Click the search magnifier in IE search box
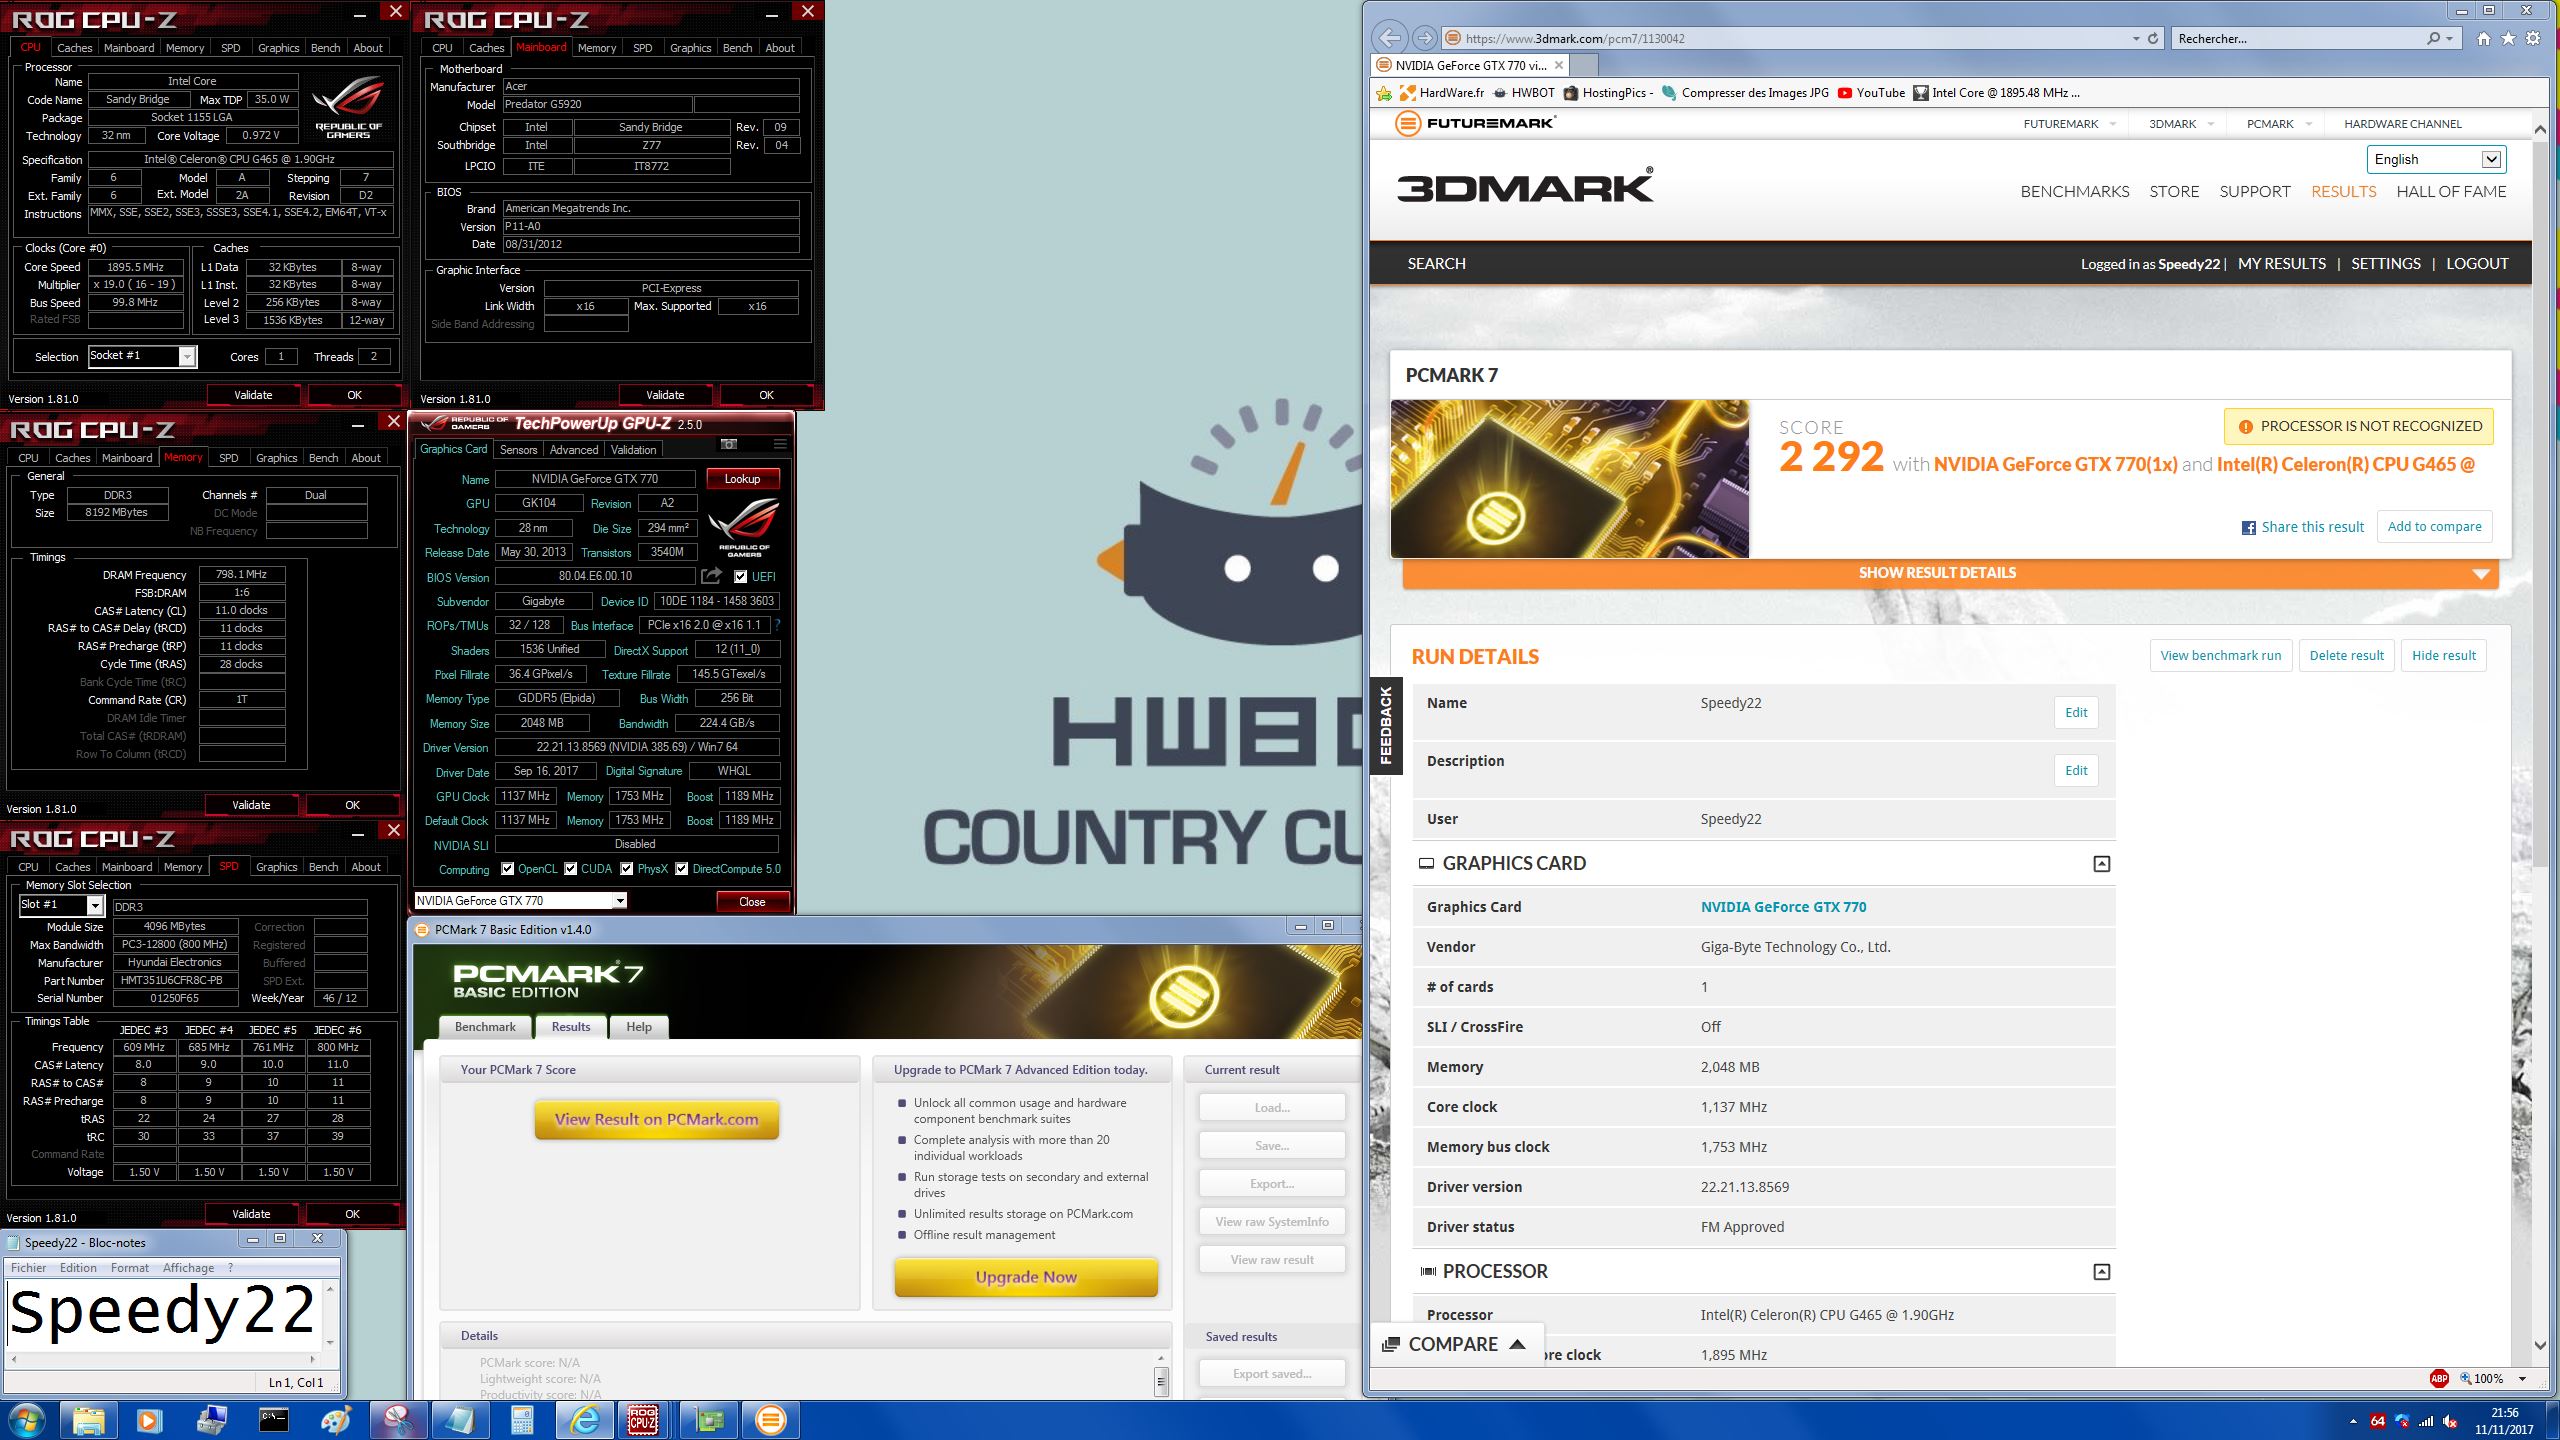Screen dimensions: 2560x1440 click(2433, 38)
